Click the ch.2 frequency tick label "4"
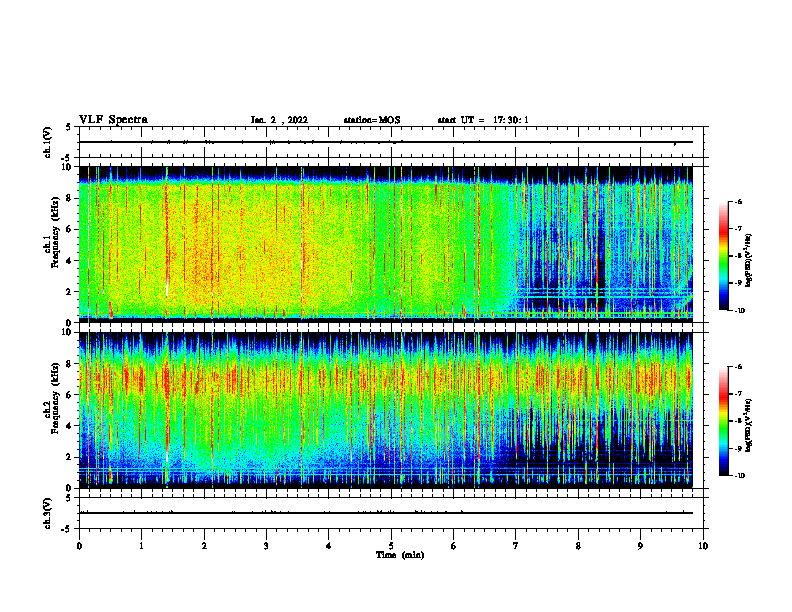Screen dimensions: 792x612 click(69, 426)
